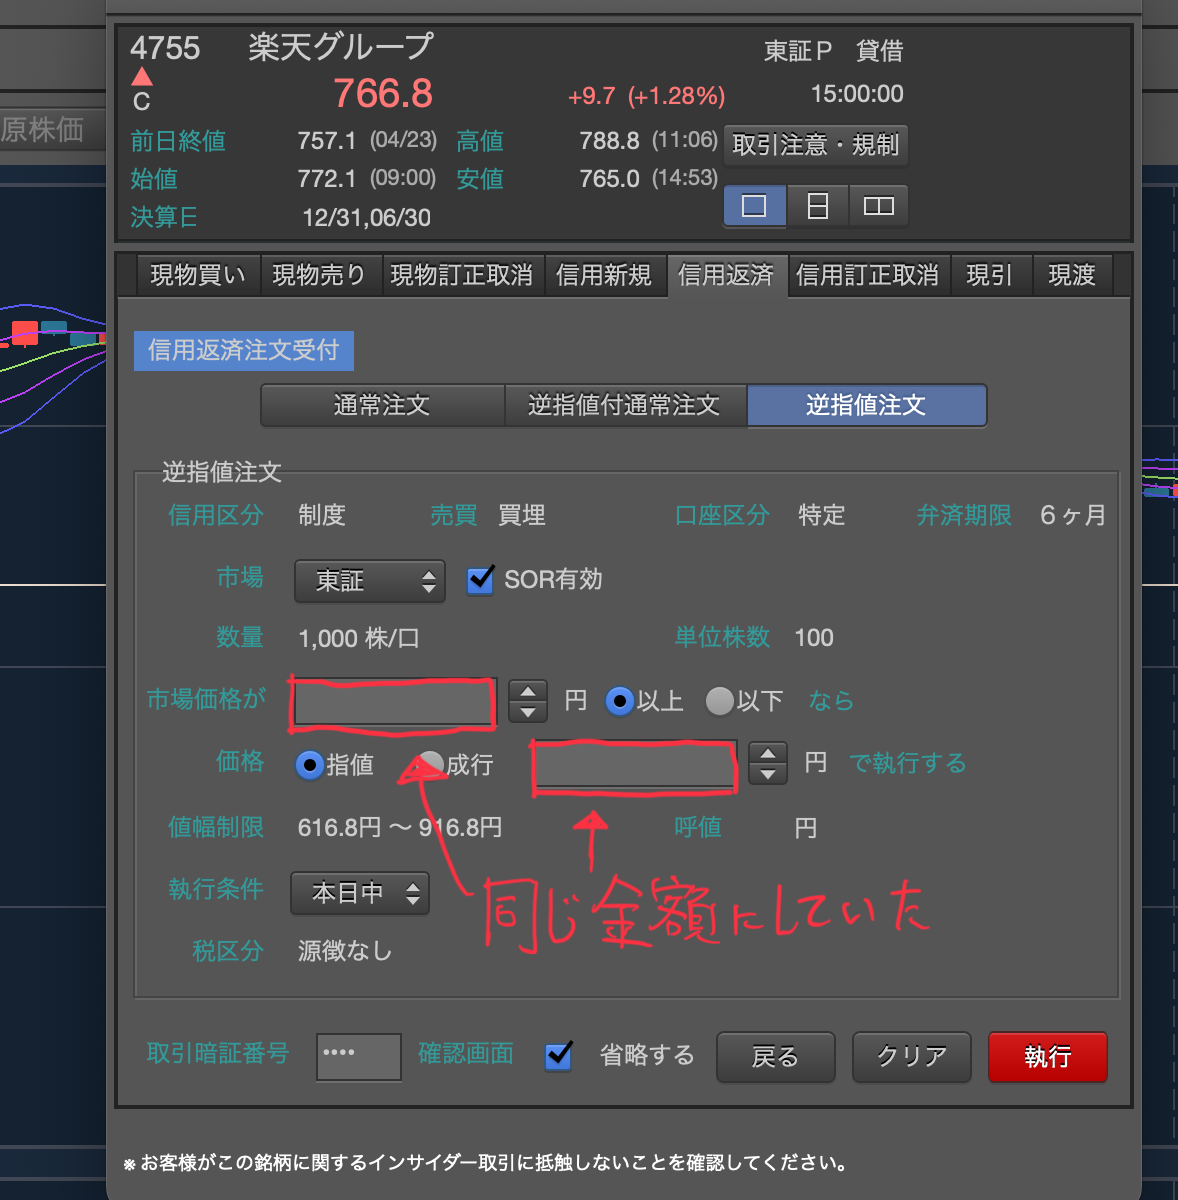This screenshot has width=1178, height=1200.
Task: Select the single-pane layout icon
Action: point(754,206)
